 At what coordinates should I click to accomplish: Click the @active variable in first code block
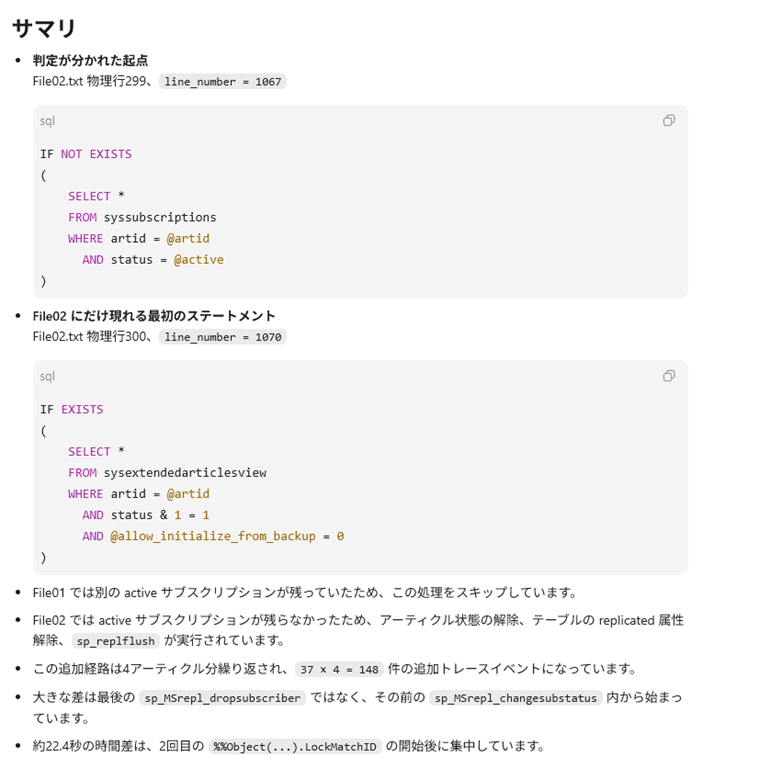point(198,259)
